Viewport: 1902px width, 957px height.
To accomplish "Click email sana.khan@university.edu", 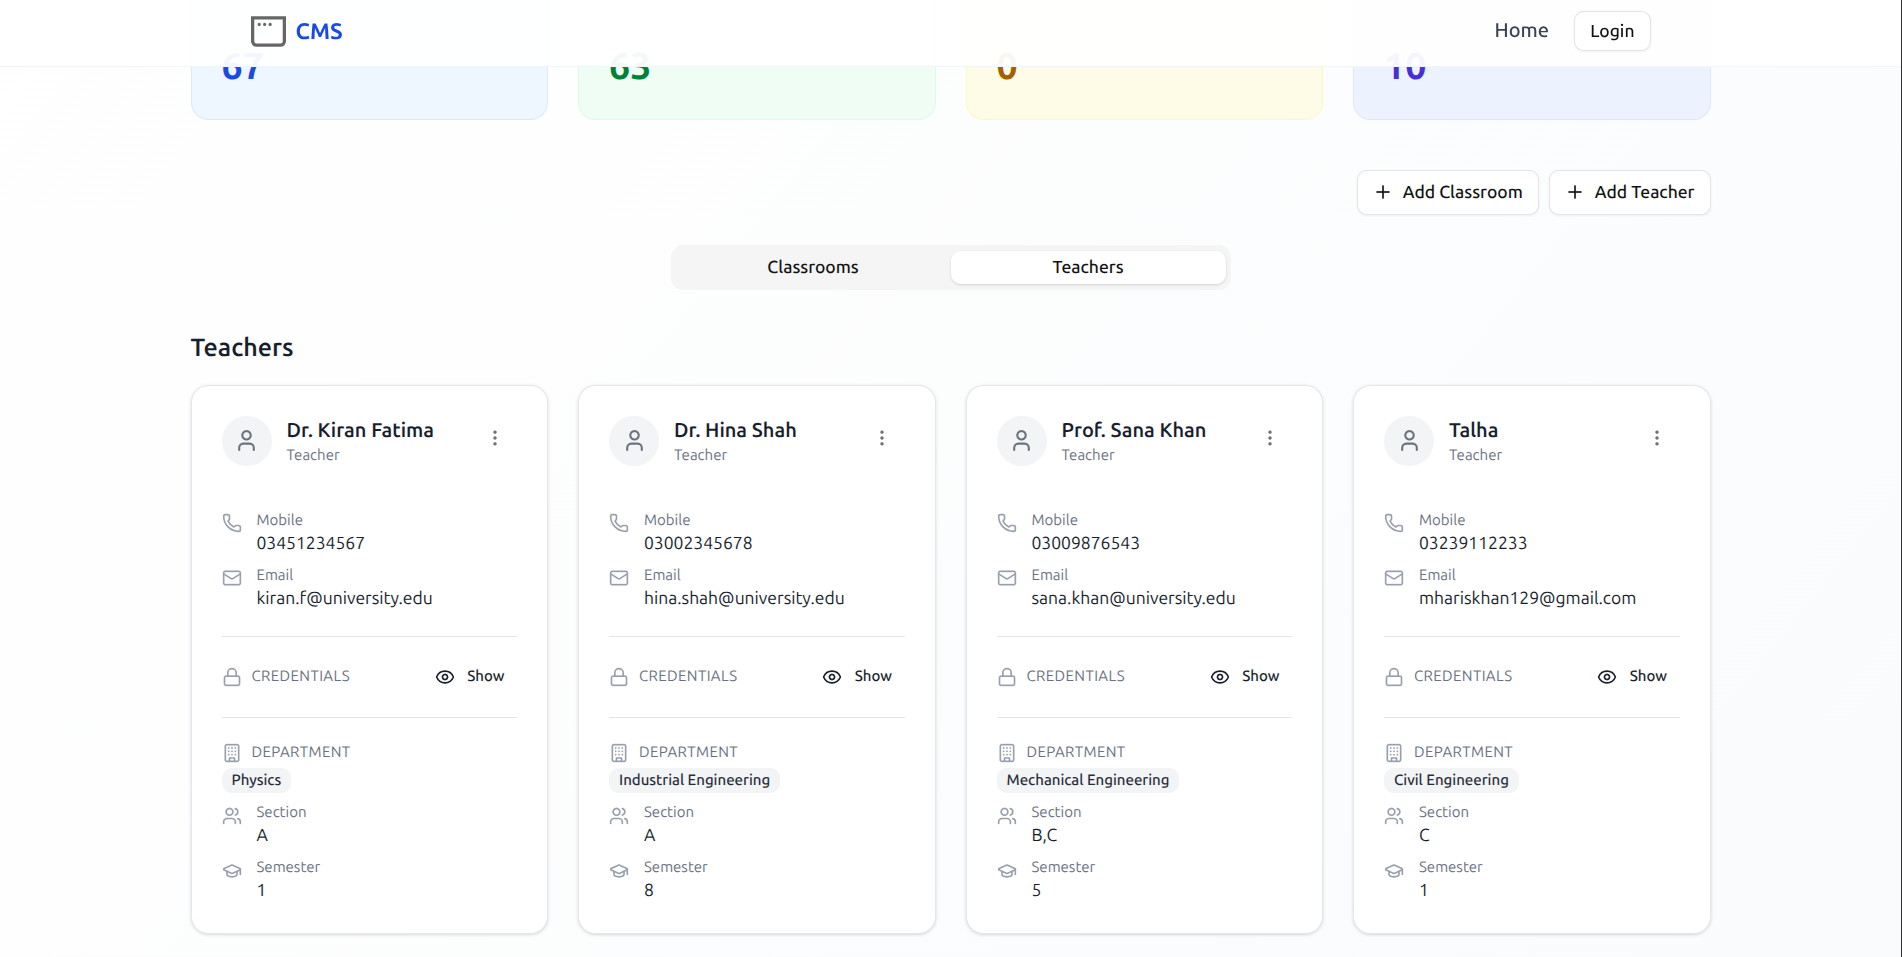I will coord(1133,598).
